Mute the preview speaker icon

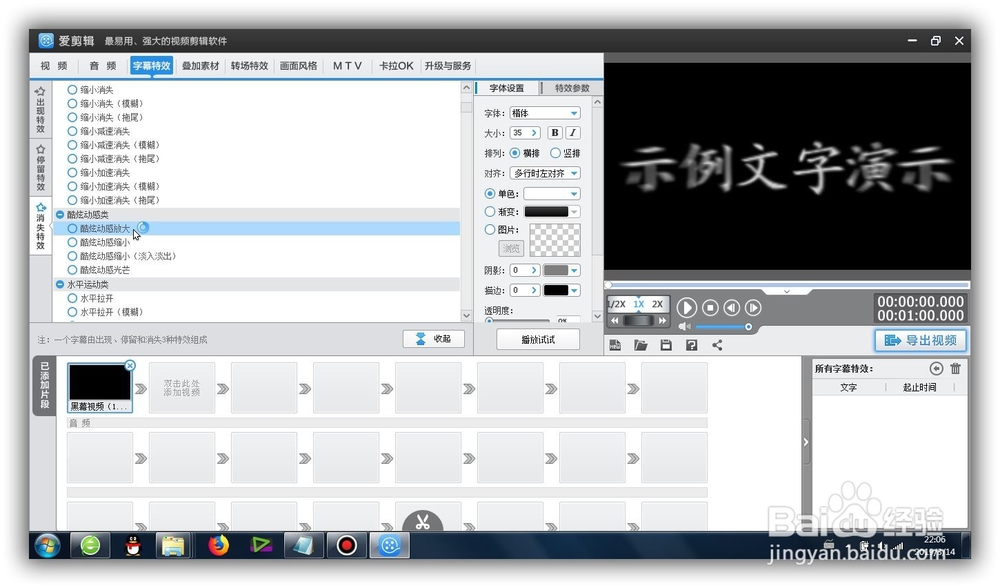[684, 327]
